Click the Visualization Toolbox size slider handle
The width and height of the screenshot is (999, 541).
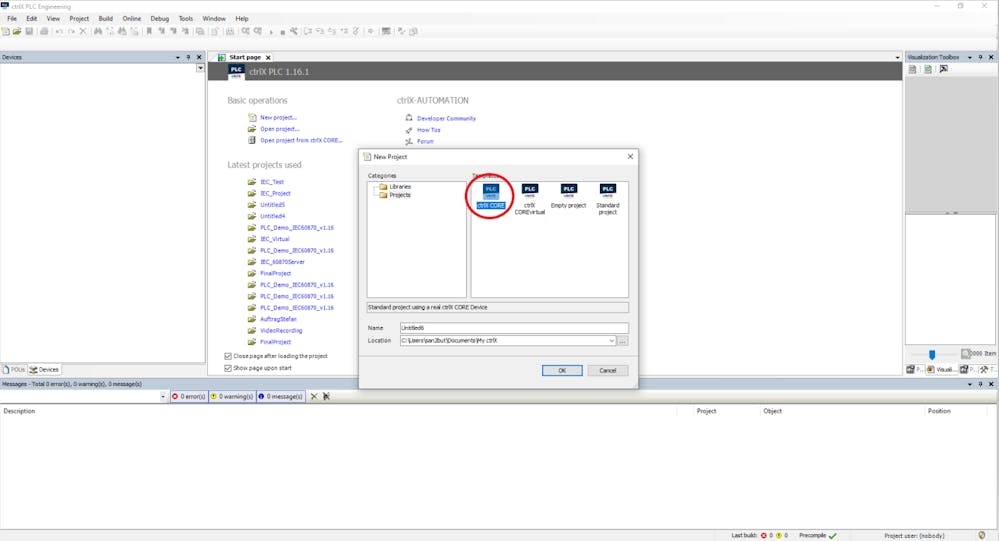[932, 354]
